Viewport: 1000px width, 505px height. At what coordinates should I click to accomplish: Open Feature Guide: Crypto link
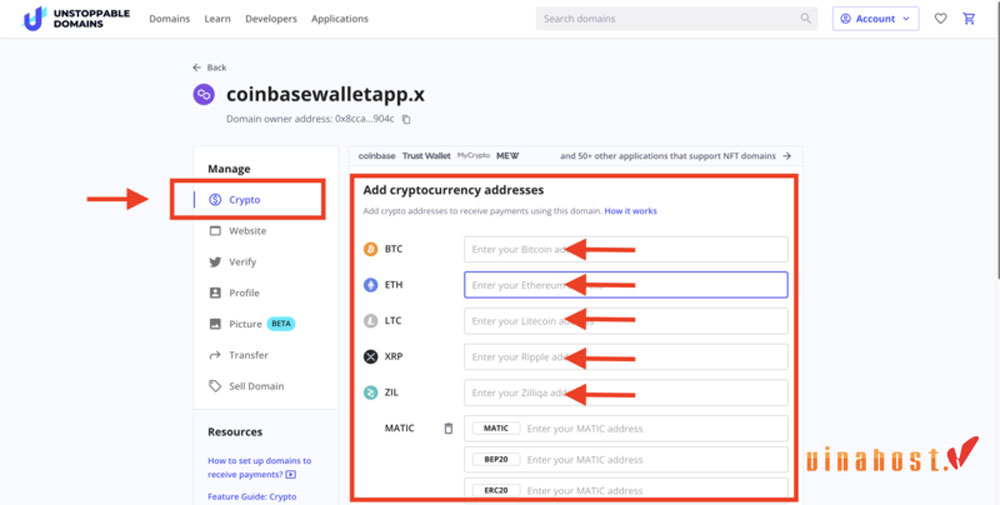coord(252,497)
